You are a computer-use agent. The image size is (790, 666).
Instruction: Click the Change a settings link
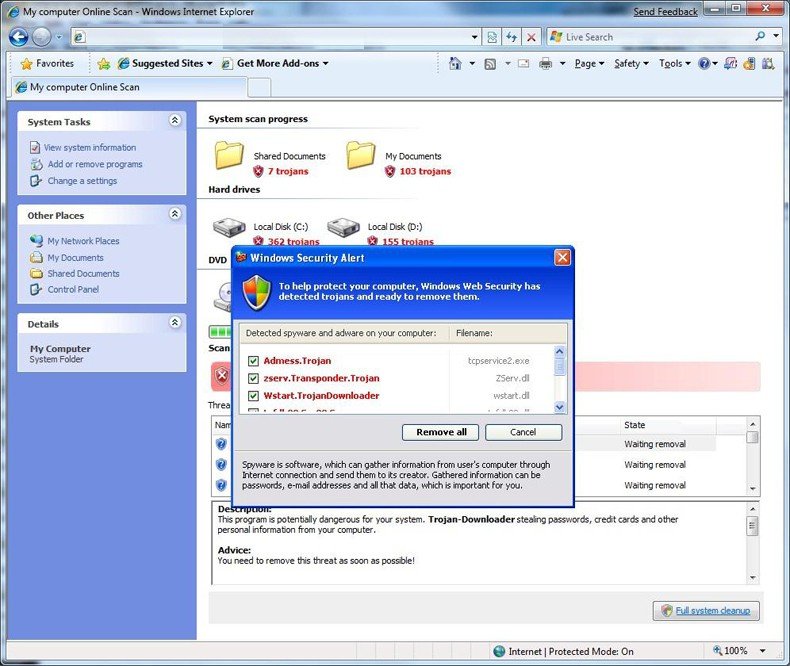point(82,181)
